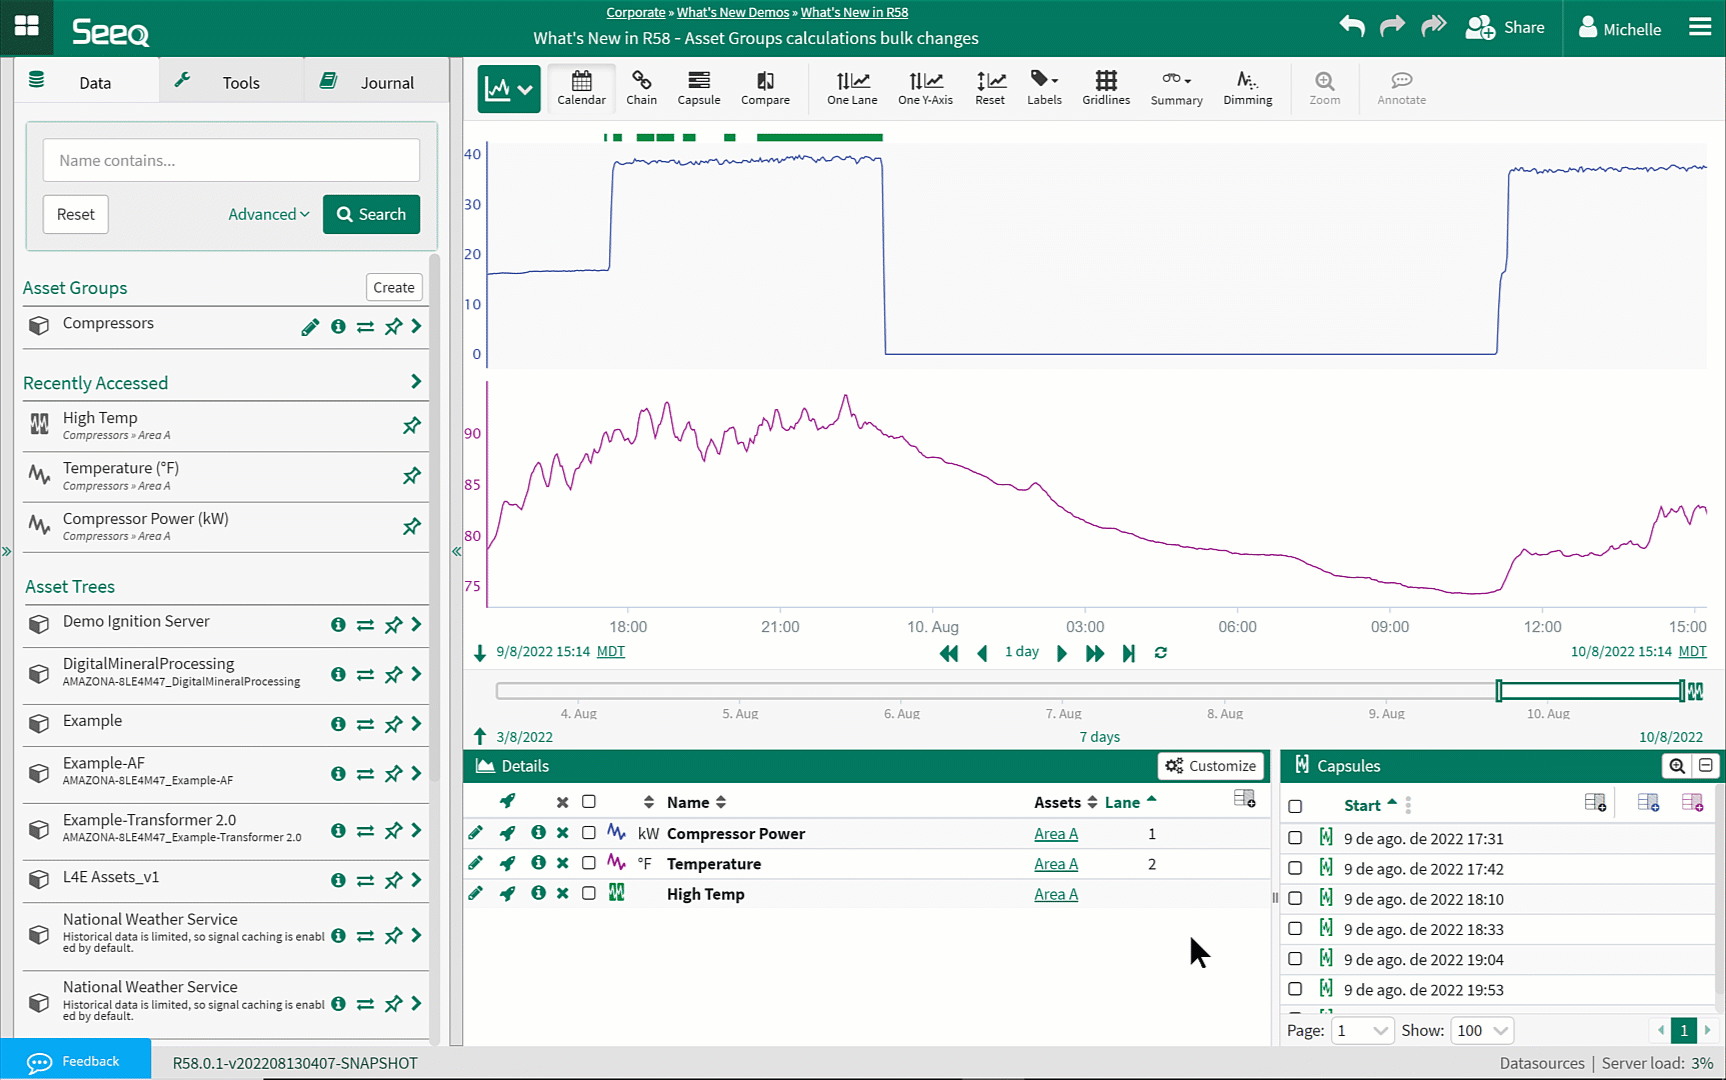
Task: Open the Journal tab
Action: [x=375, y=83]
